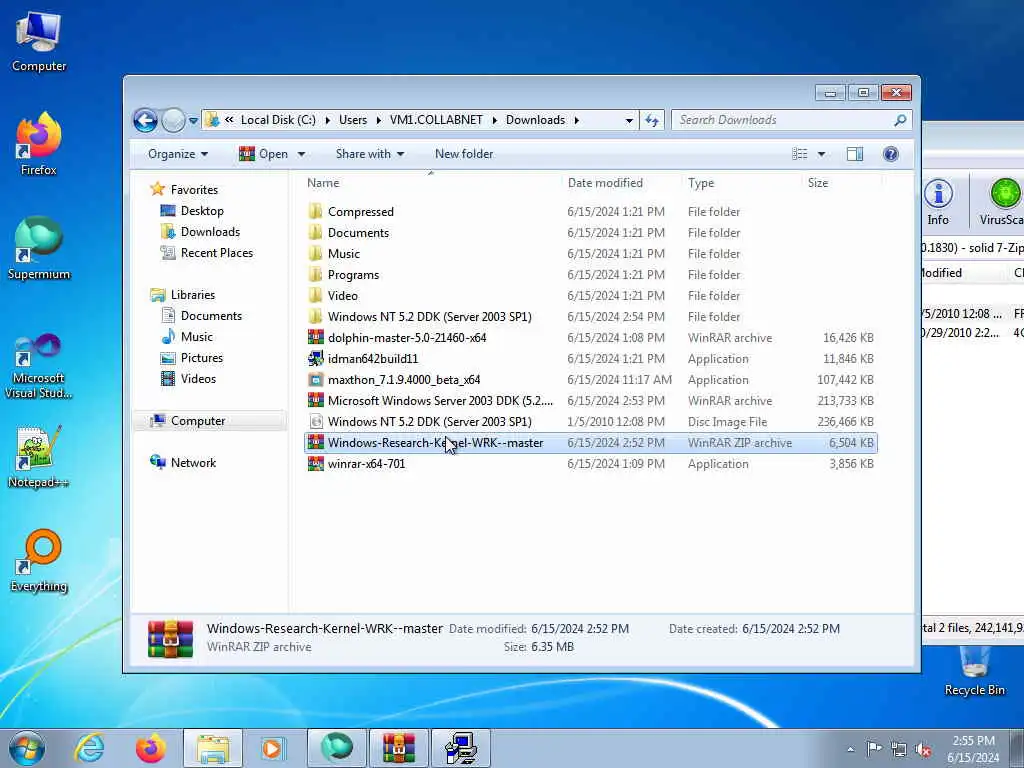Click the refresh button next to address bar
This screenshot has height=768, width=1024.
coord(652,120)
